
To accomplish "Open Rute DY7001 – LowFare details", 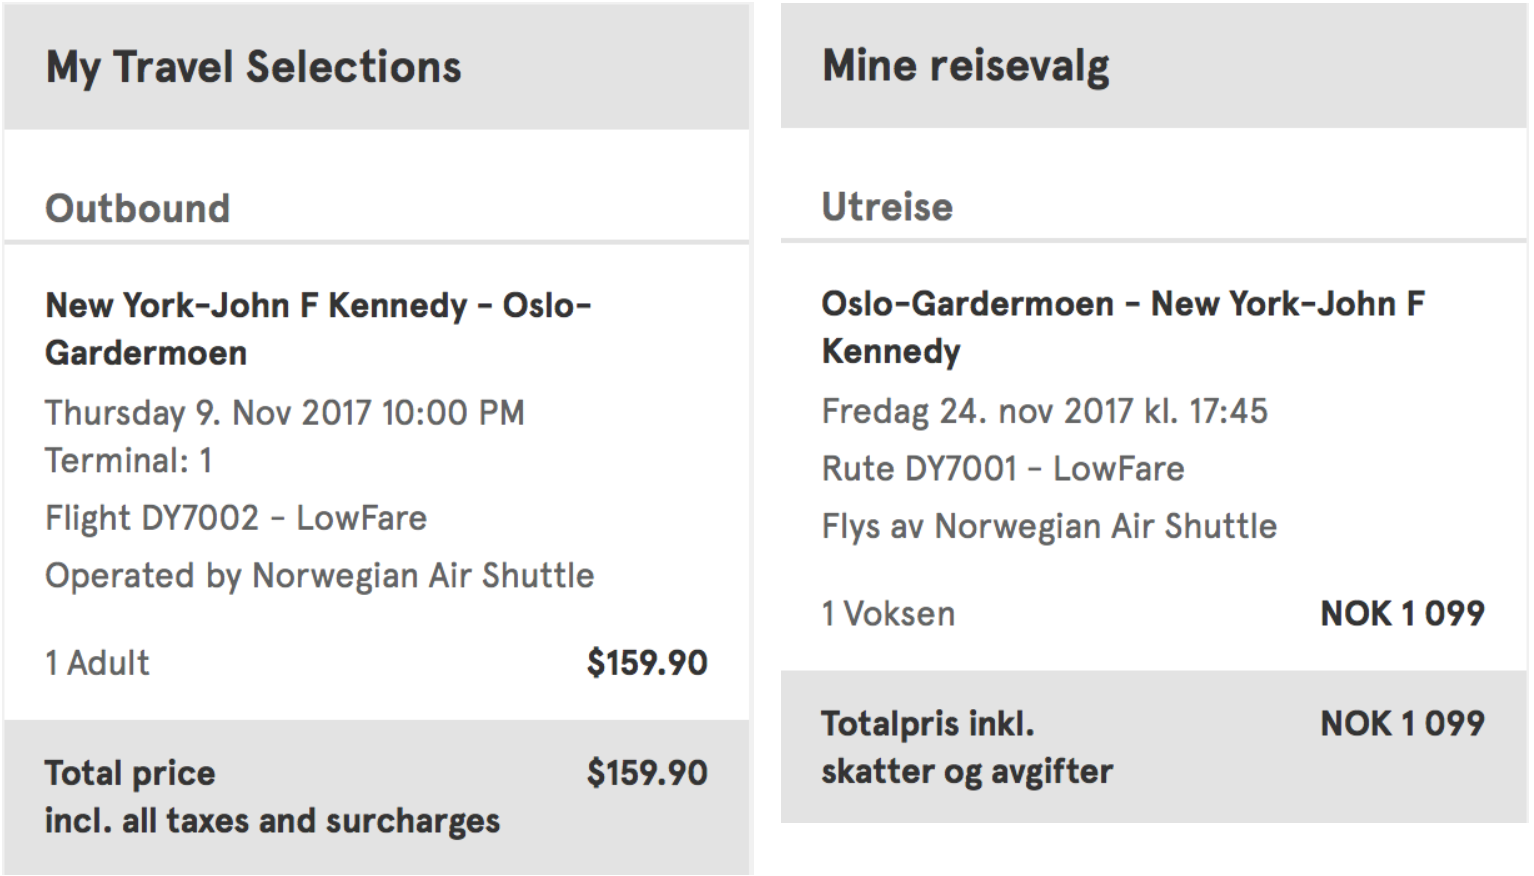I will 1003,469.
